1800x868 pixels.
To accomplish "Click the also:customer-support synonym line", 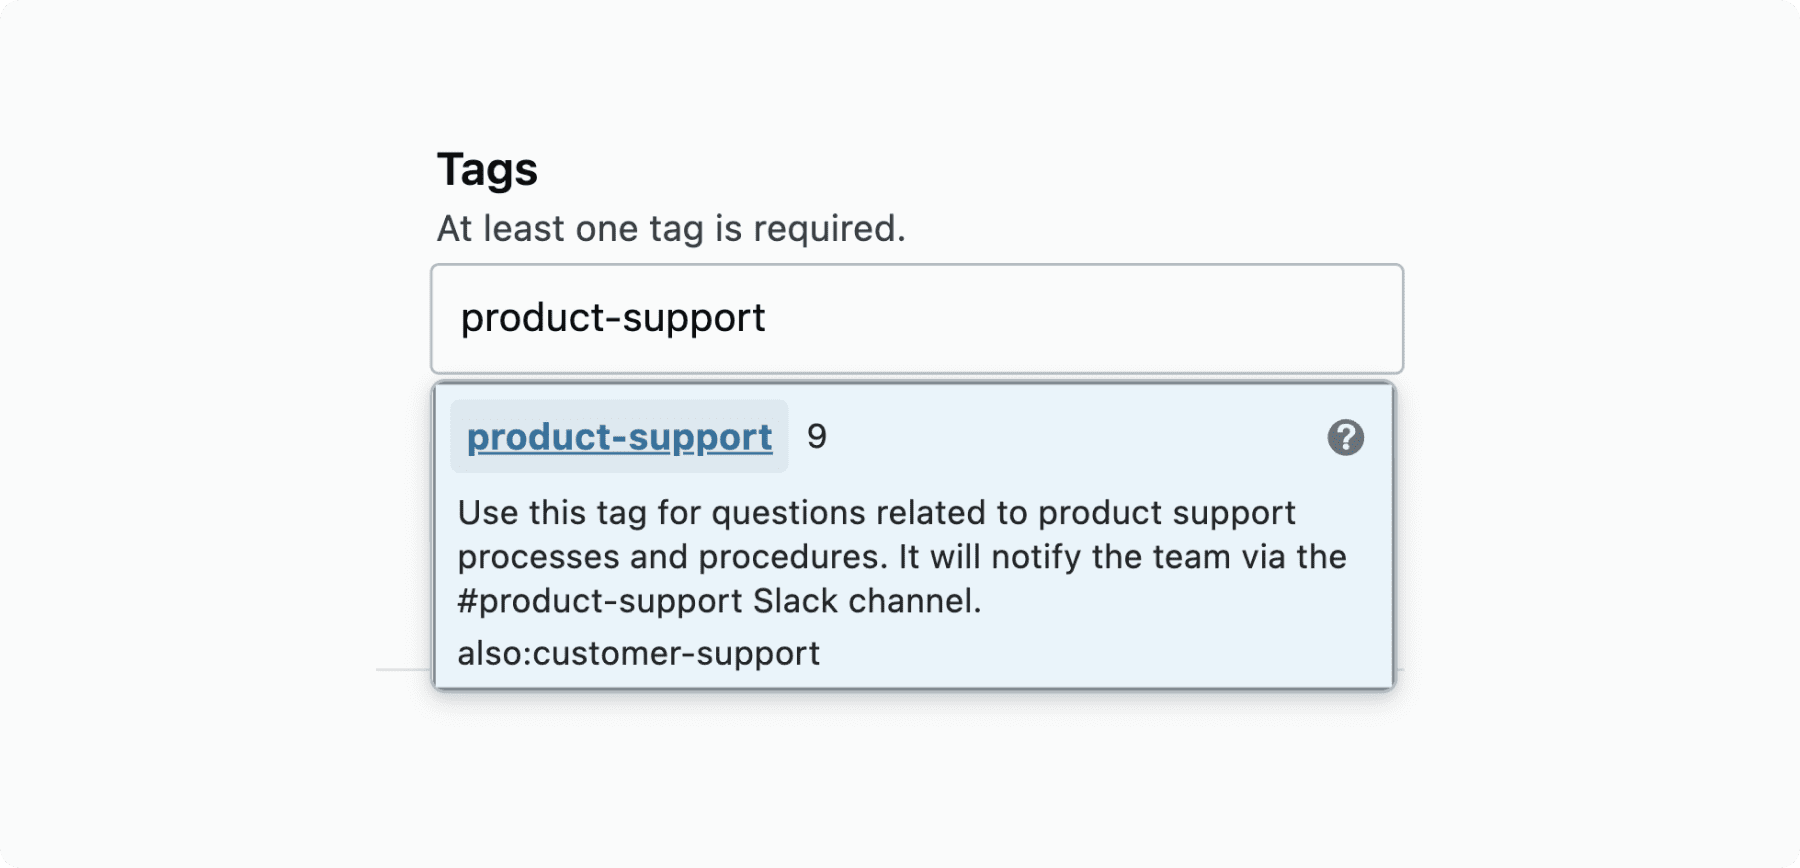I will 638,653.
